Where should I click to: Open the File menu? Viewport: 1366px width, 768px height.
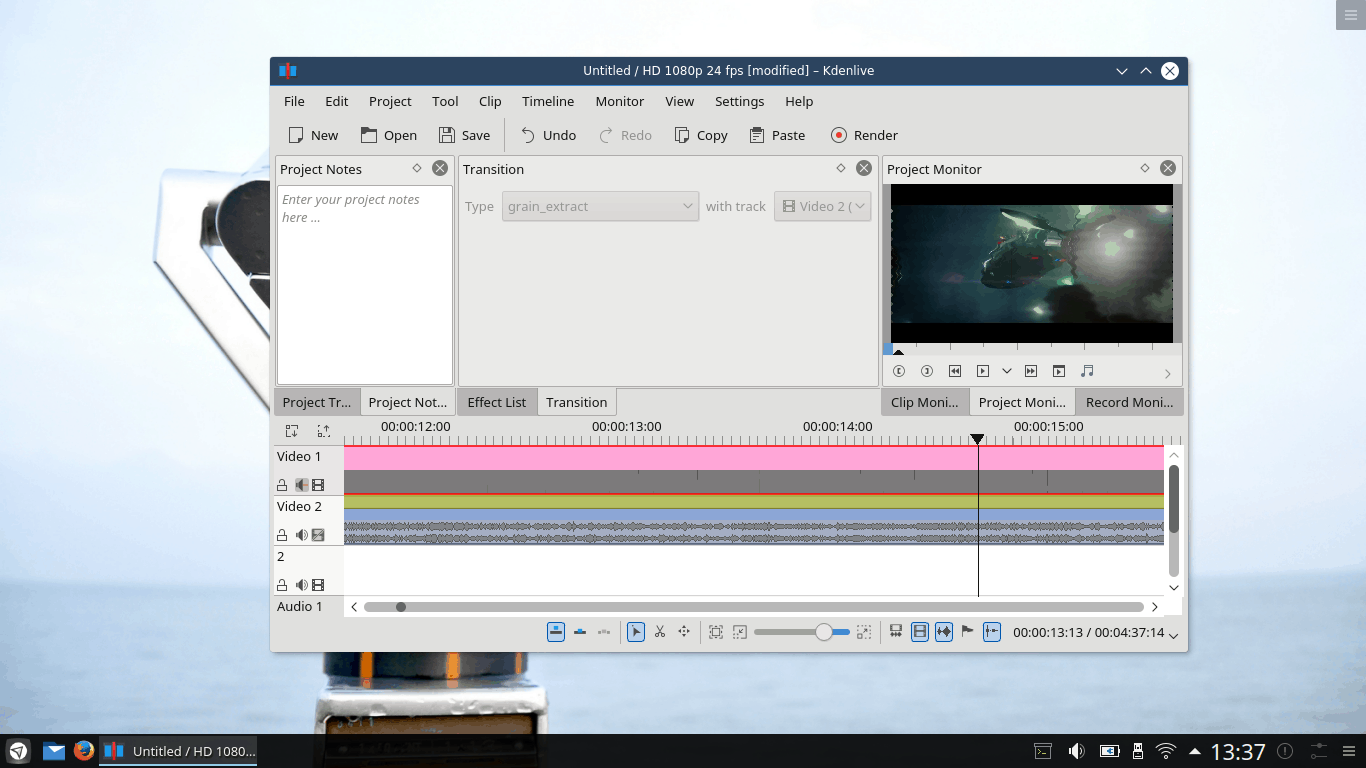tap(294, 101)
